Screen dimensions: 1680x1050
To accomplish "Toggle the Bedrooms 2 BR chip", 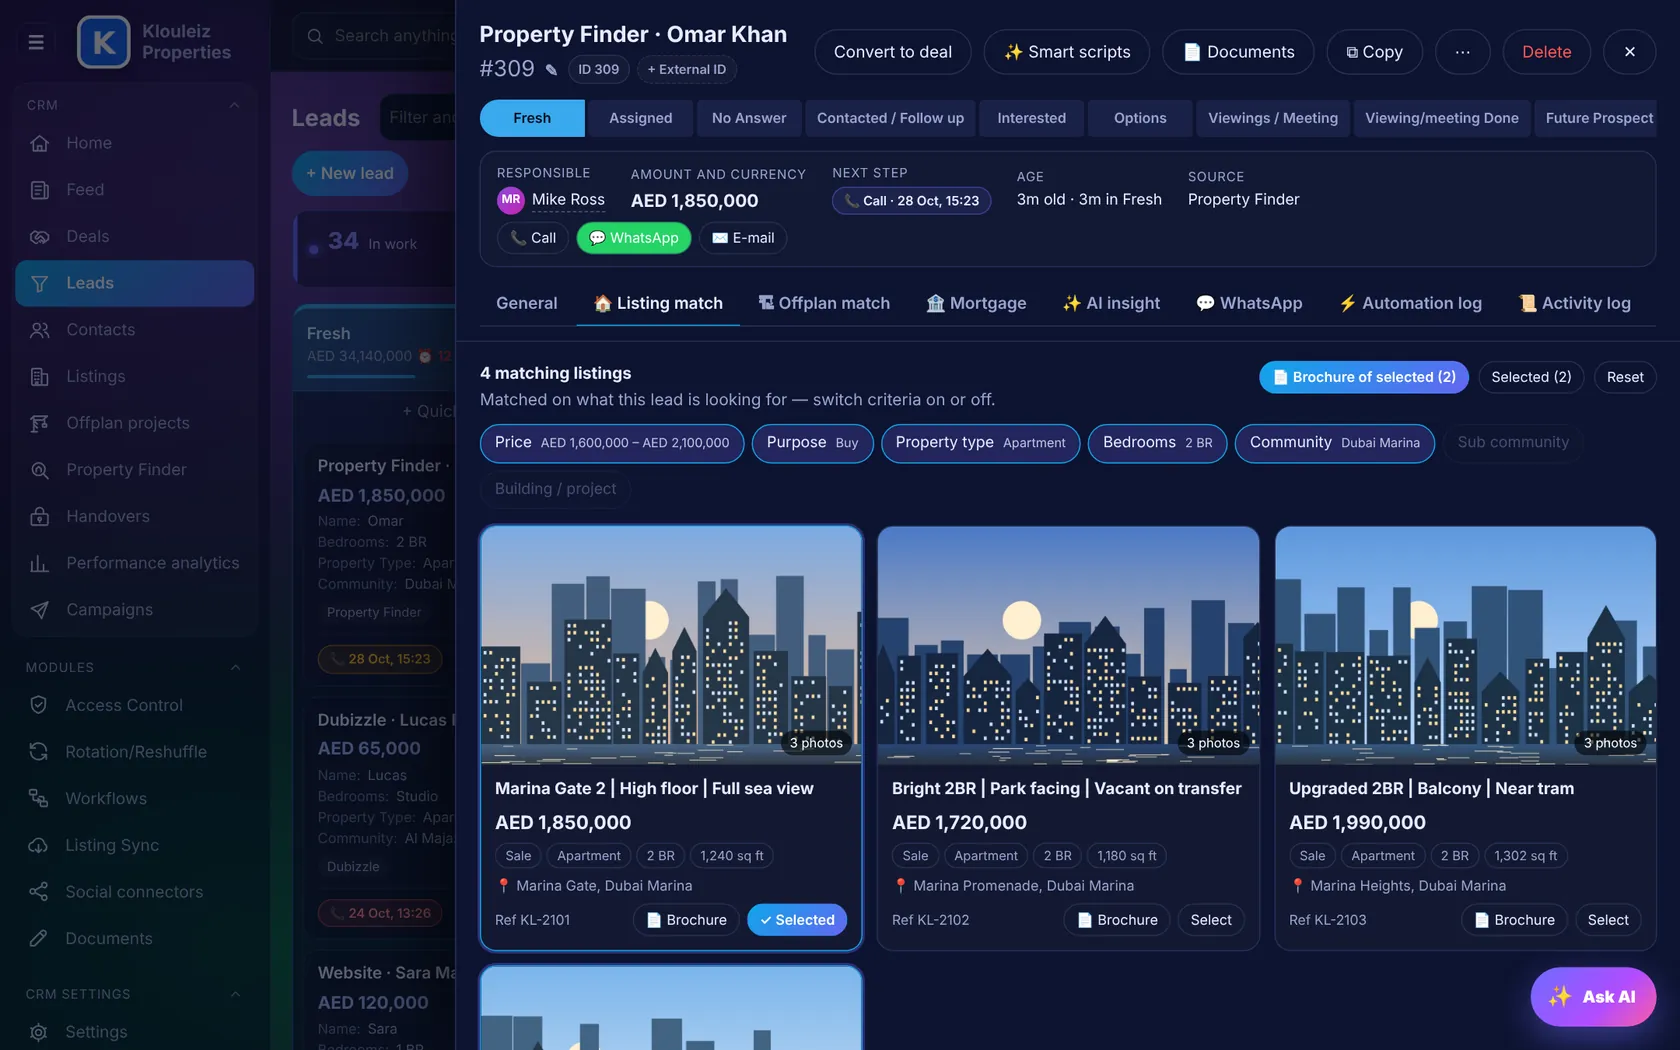I will 1157,443.
